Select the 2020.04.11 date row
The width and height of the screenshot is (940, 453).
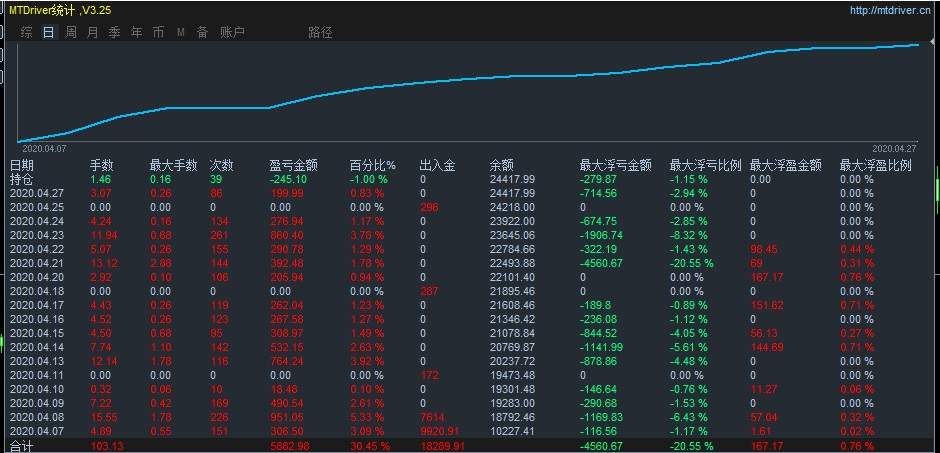35,375
